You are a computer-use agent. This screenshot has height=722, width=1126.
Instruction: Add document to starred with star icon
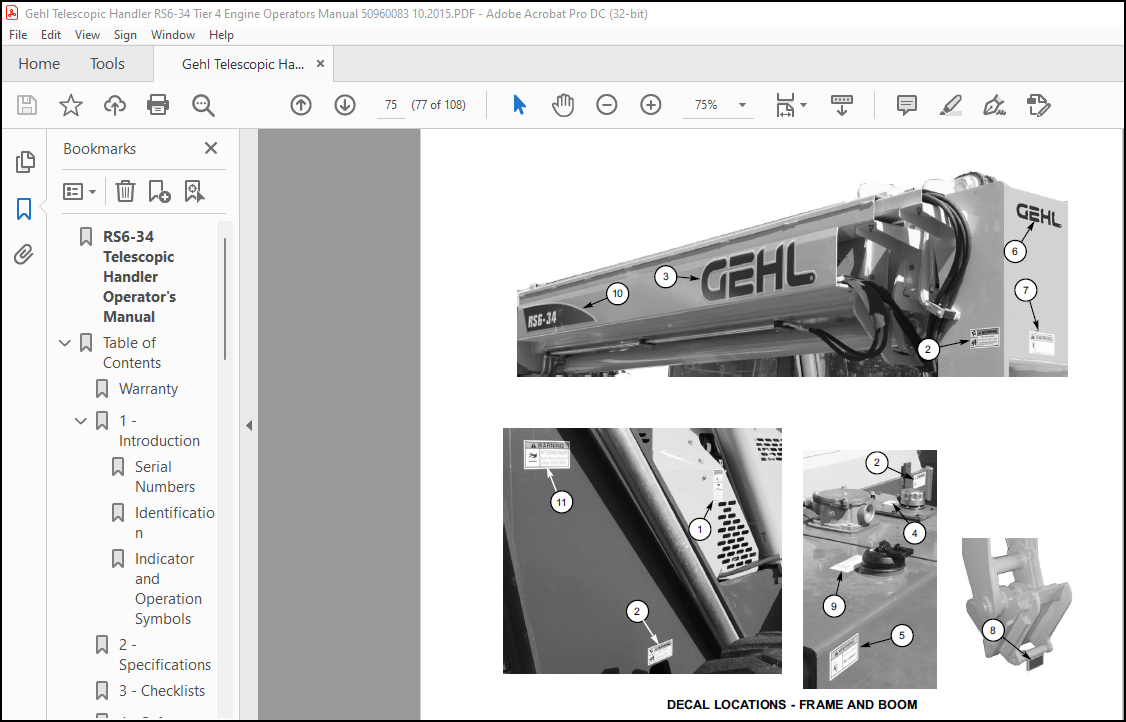point(70,105)
